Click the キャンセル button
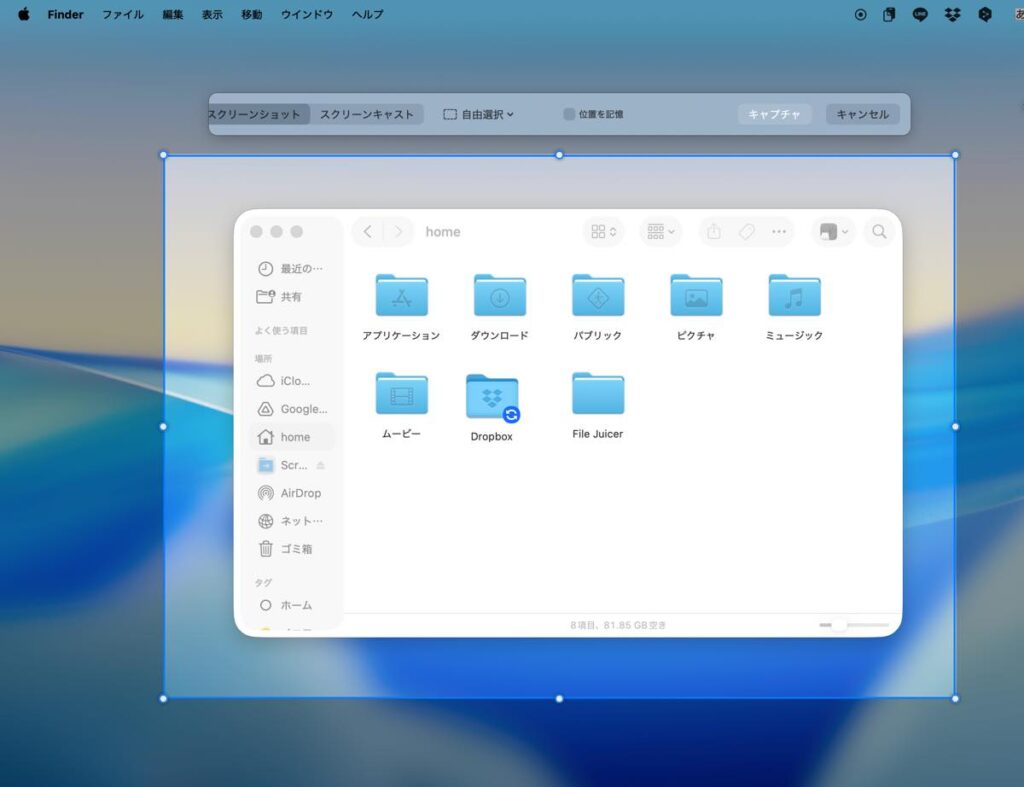This screenshot has height=787, width=1024. coord(862,114)
